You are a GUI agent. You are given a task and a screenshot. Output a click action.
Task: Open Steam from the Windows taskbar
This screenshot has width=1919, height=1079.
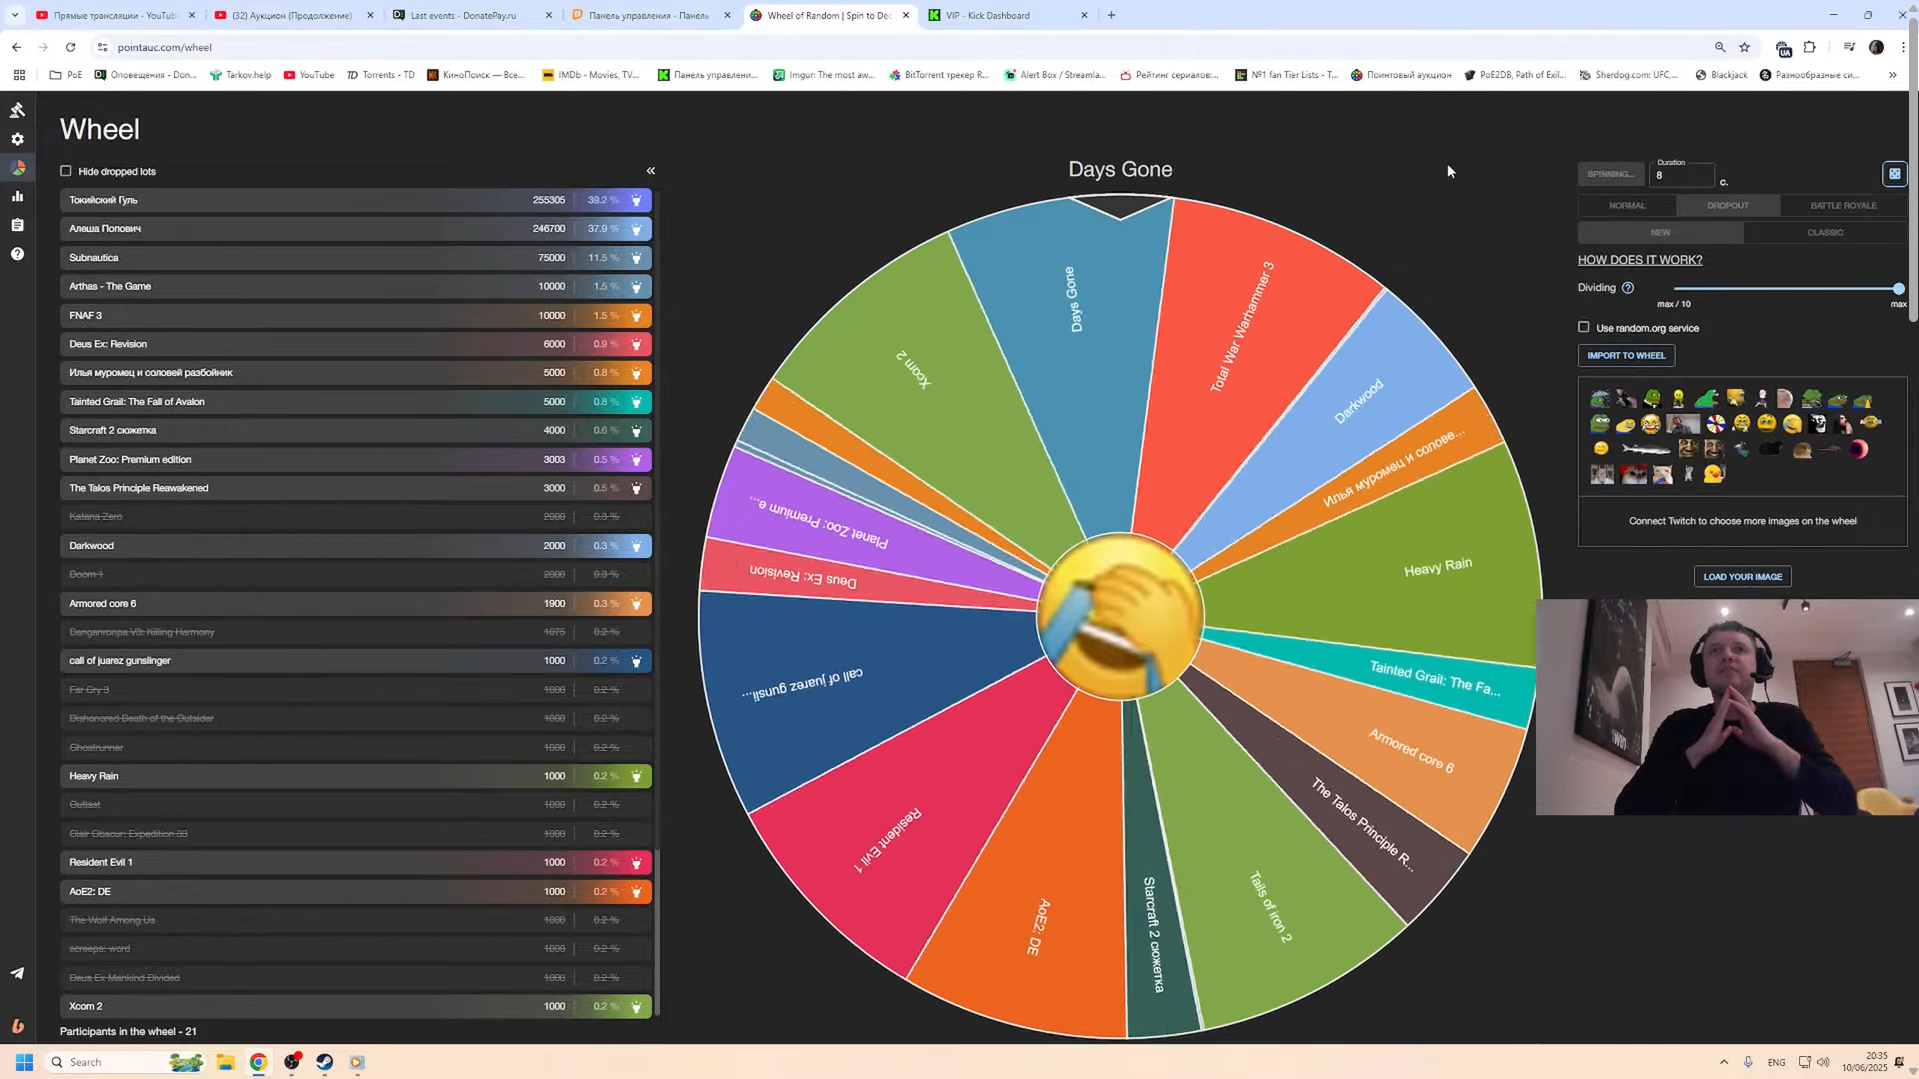[x=324, y=1062]
